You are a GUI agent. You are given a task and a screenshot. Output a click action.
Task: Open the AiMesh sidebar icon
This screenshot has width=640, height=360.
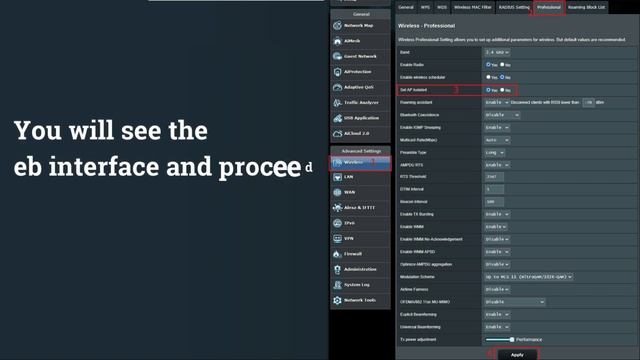click(338, 41)
